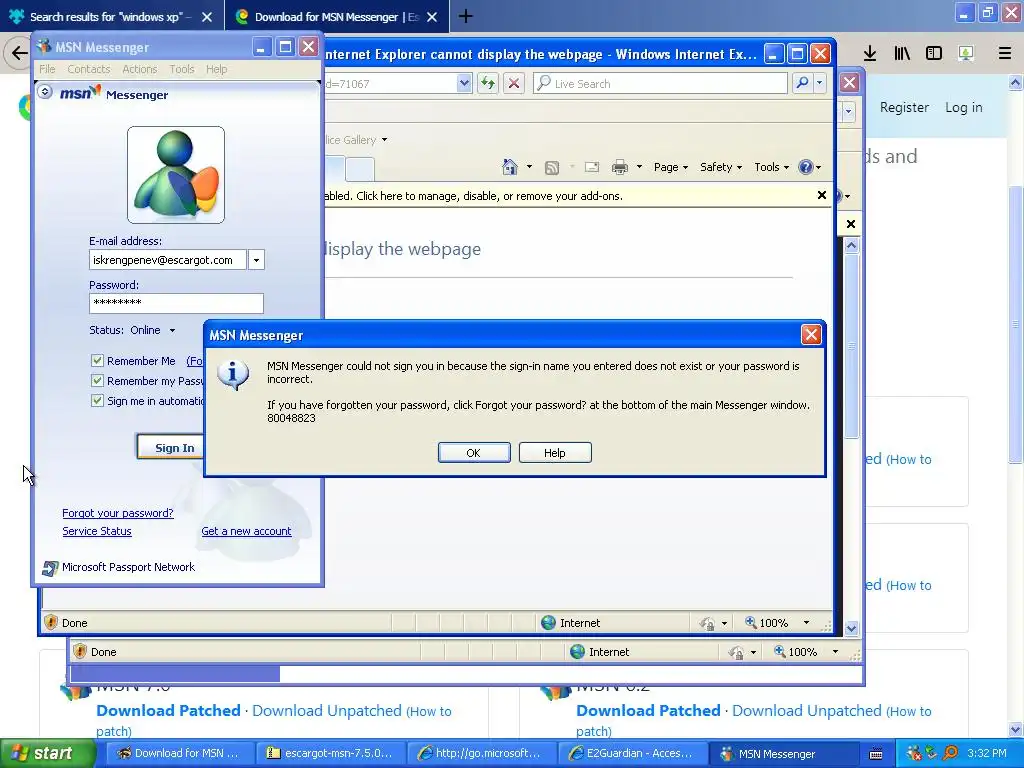Open Firefox Downloads arrow icon
The image size is (1024, 768).
pyautogui.click(x=870, y=54)
